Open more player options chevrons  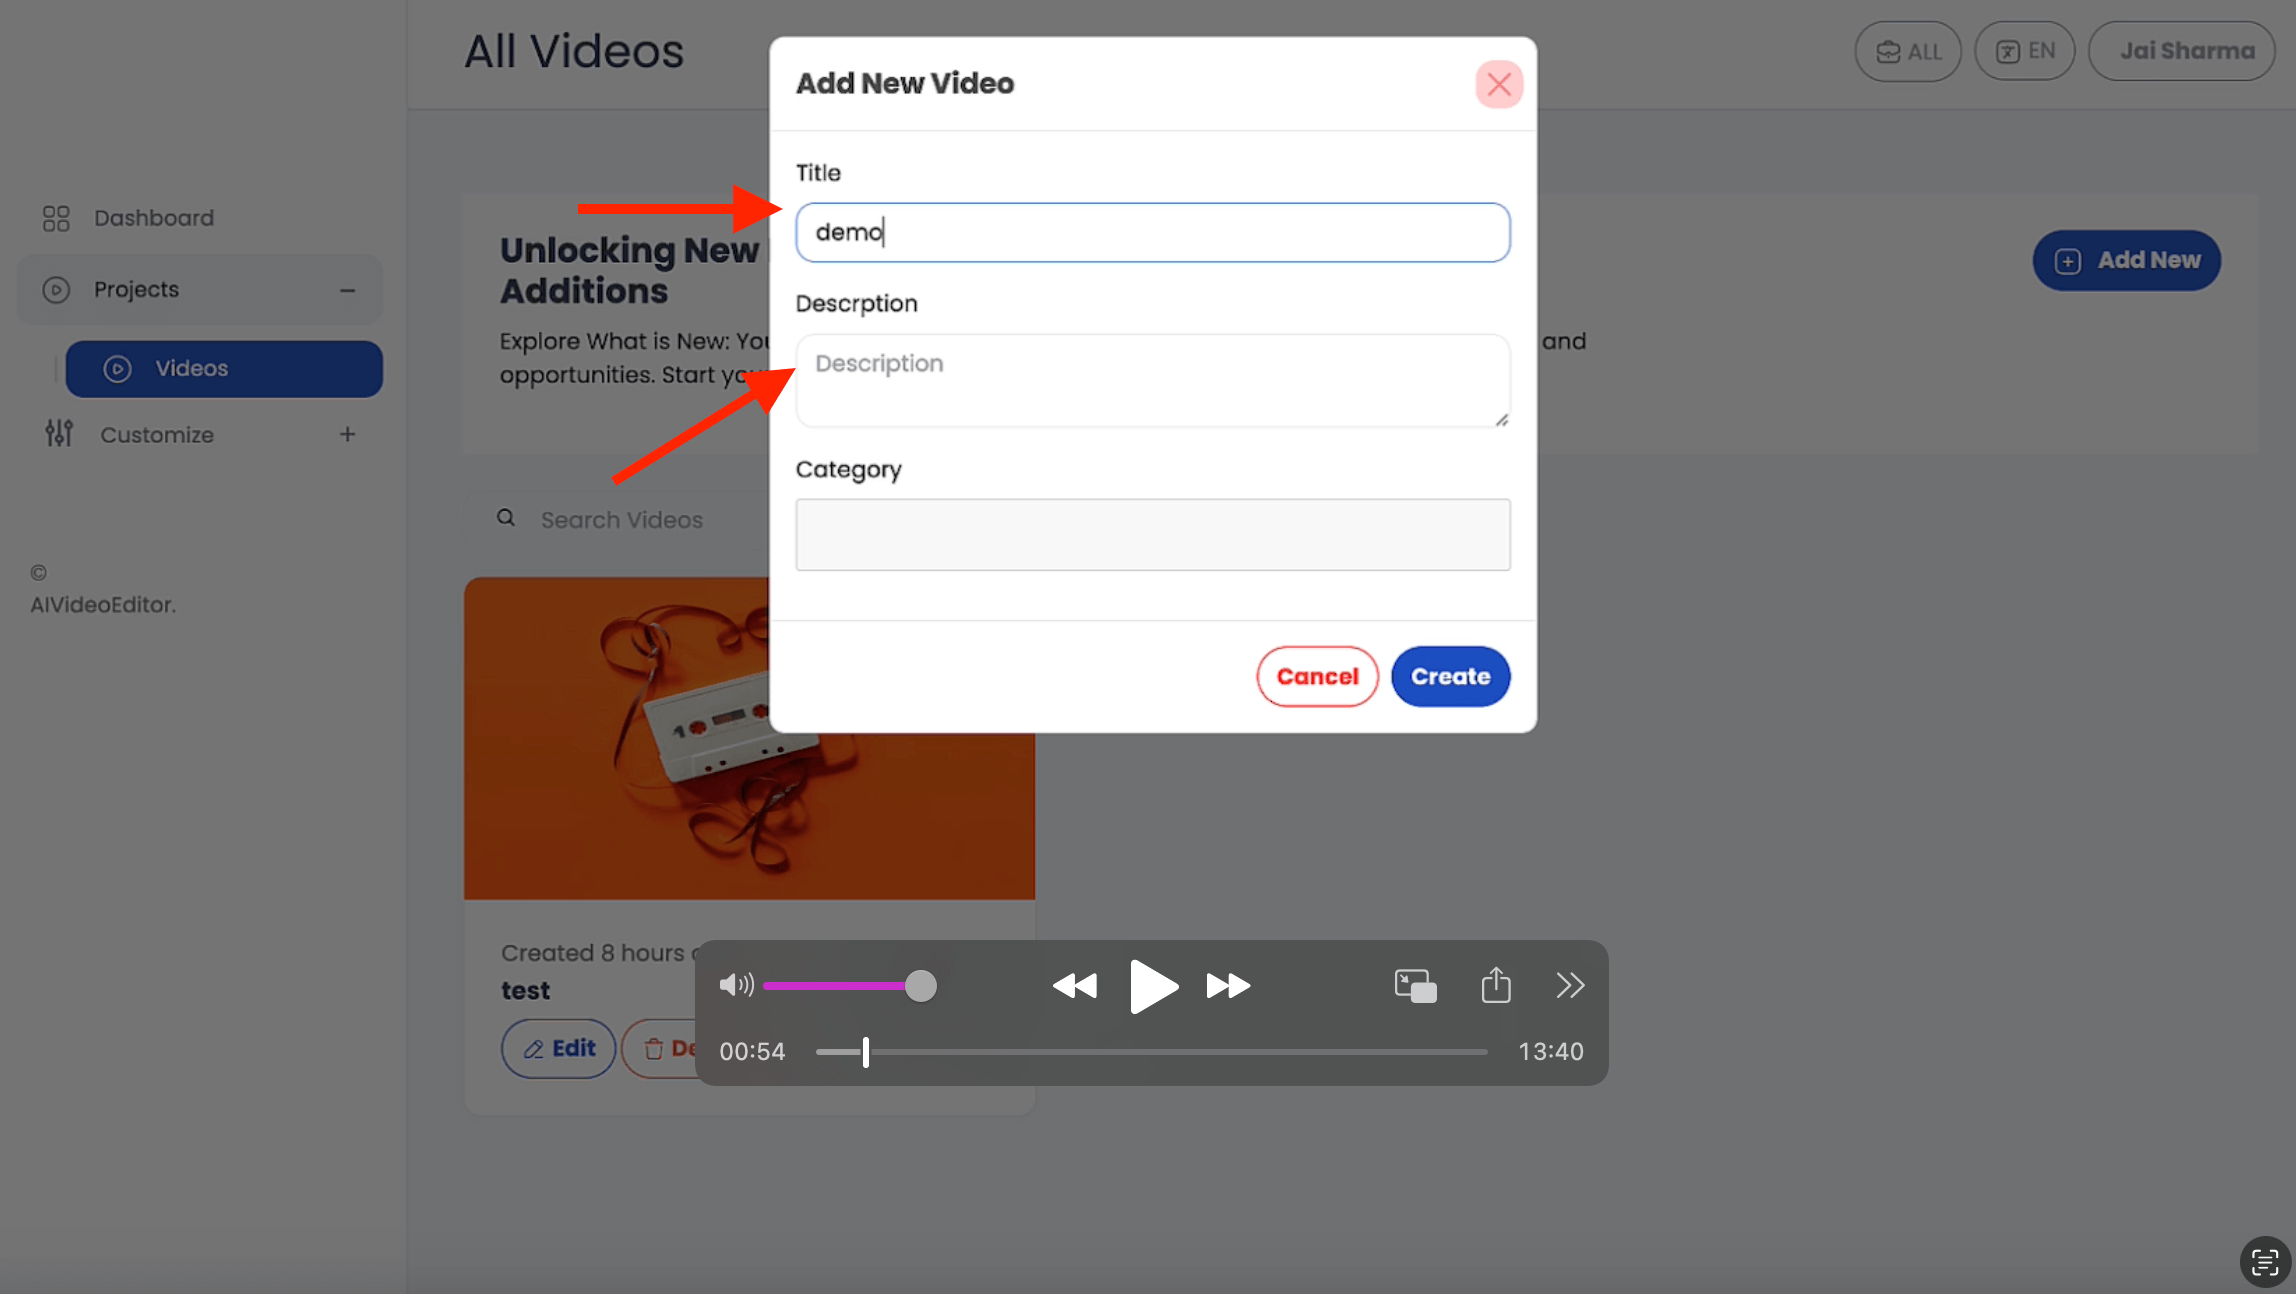point(1570,986)
